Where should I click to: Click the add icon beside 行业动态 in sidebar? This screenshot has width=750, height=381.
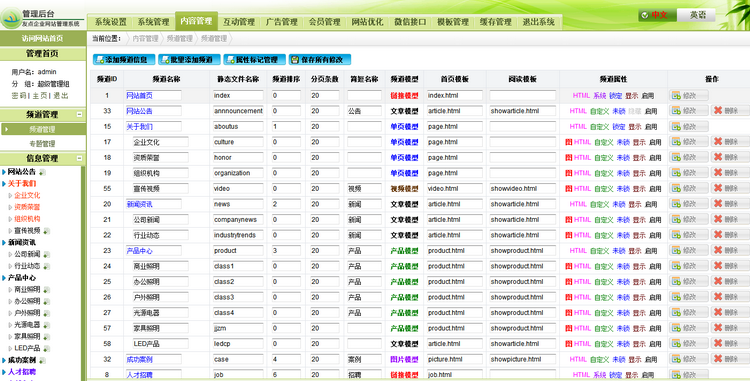click(x=47, y=266)
